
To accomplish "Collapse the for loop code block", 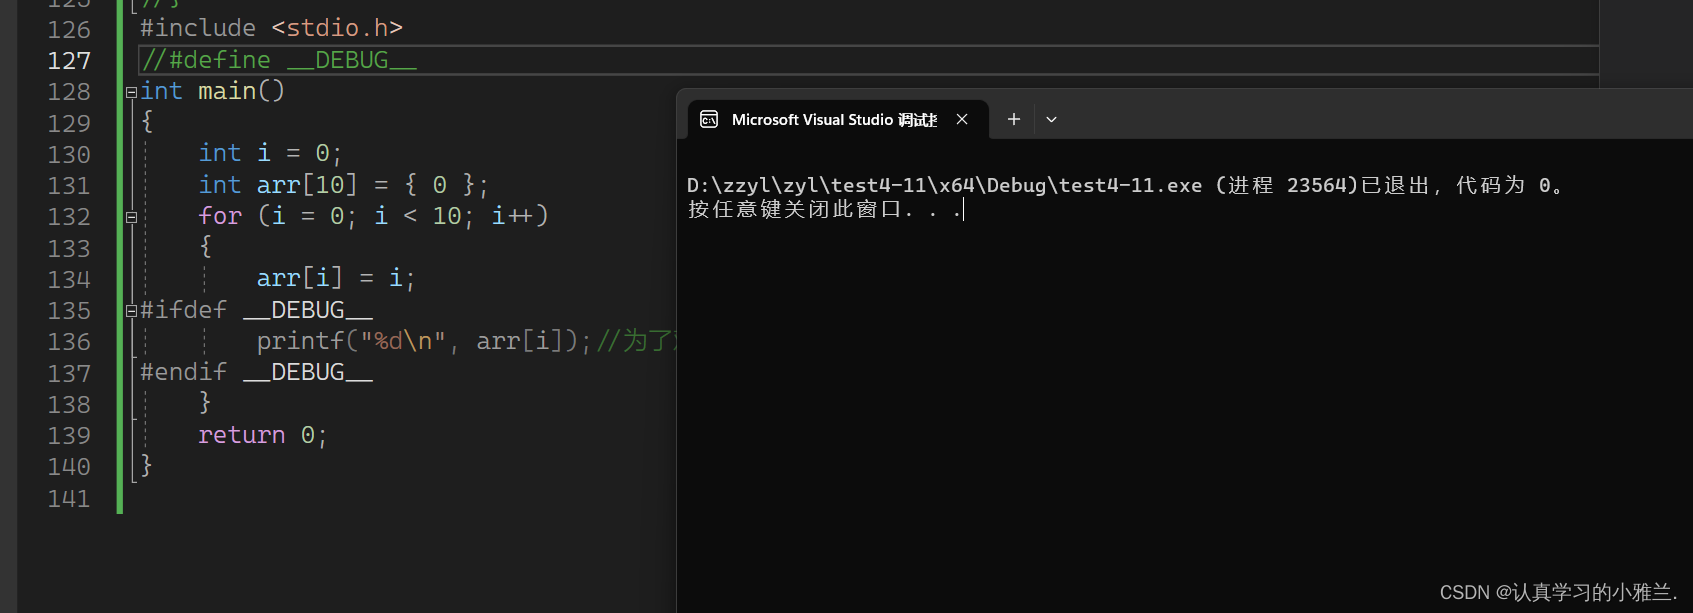I will coord(131,217).
